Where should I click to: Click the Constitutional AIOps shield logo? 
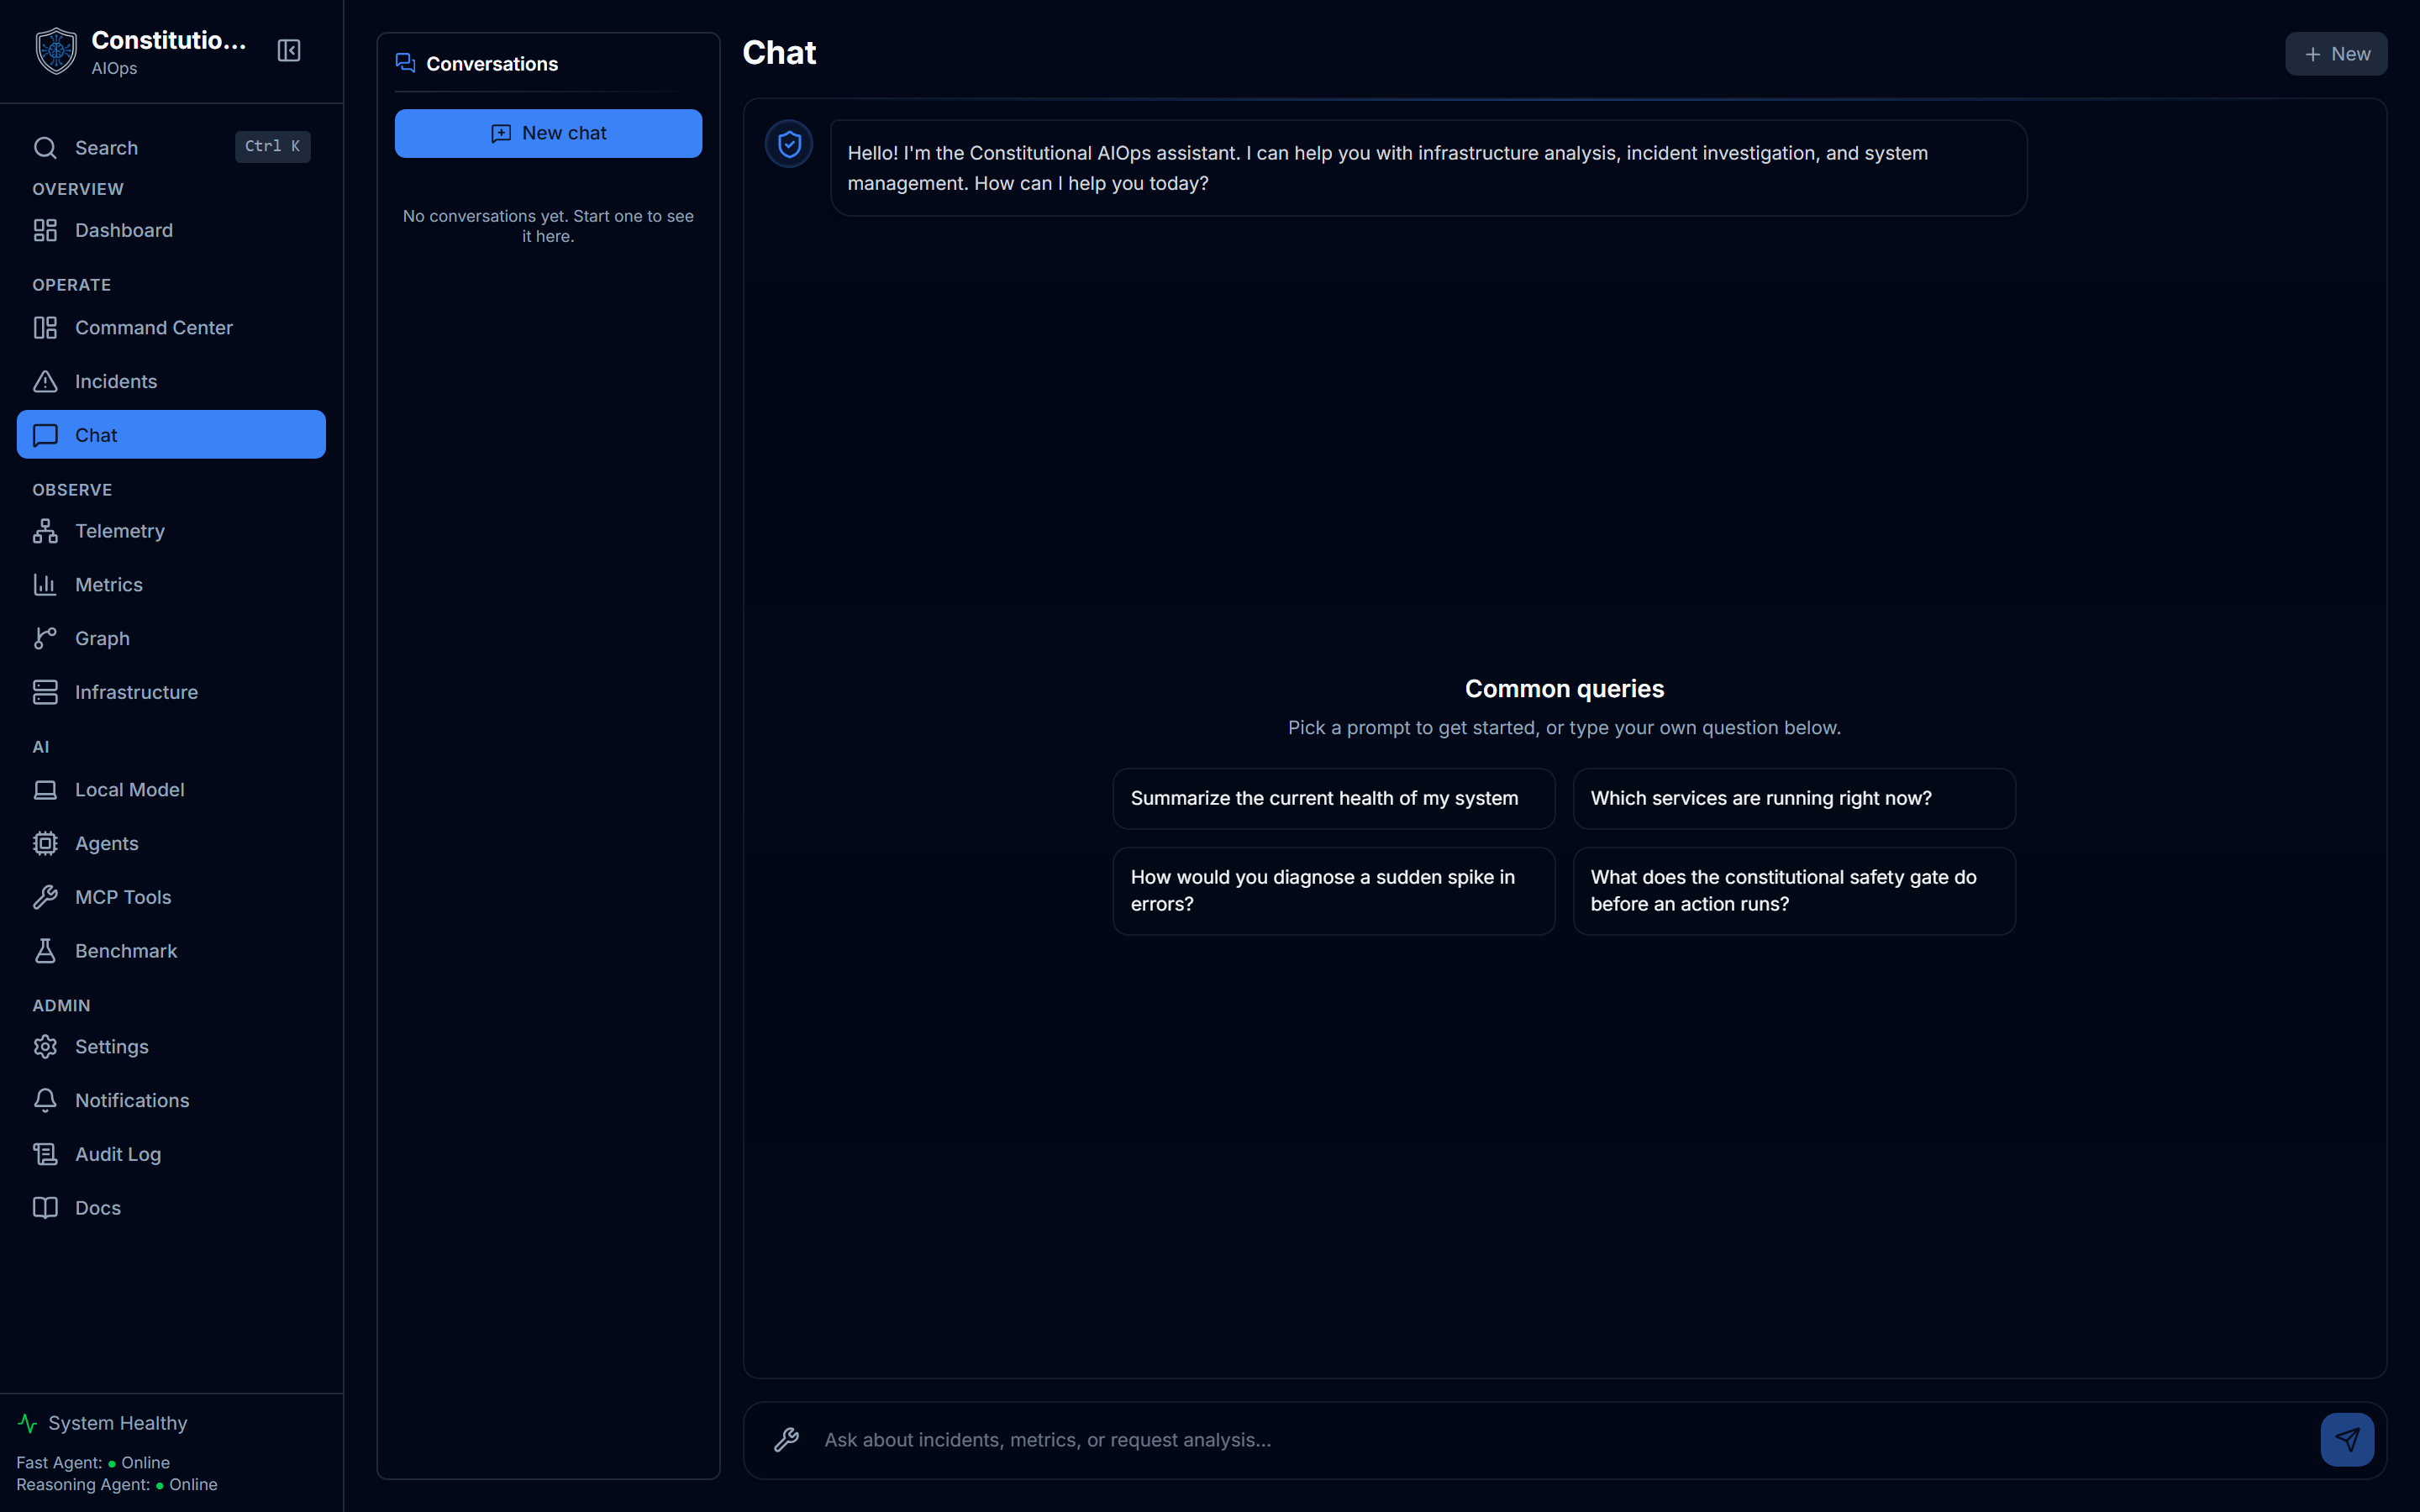click(56, 51)
